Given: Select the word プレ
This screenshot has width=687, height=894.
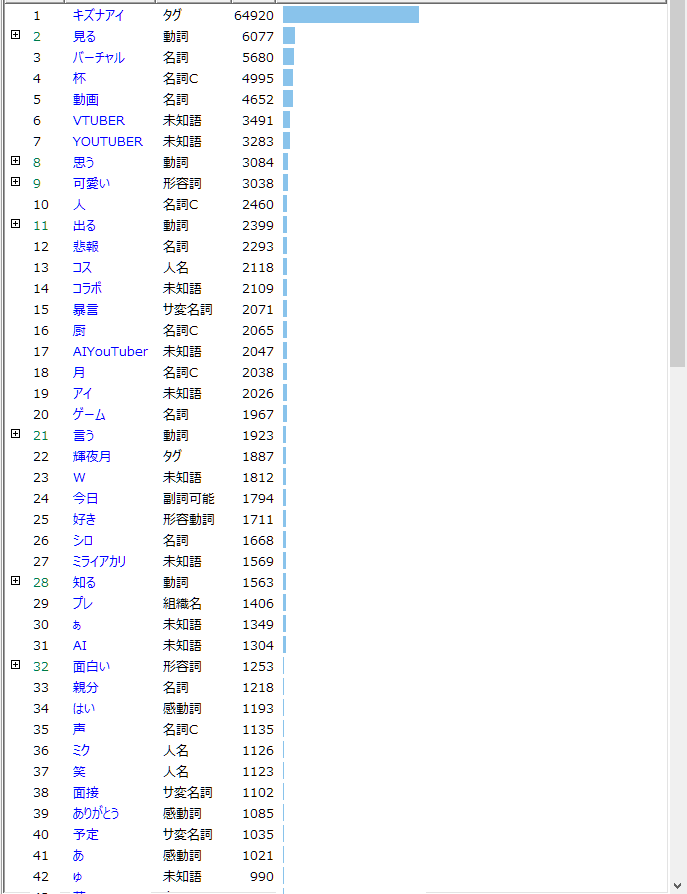Looking at the screenshot, I should point(83,603).
